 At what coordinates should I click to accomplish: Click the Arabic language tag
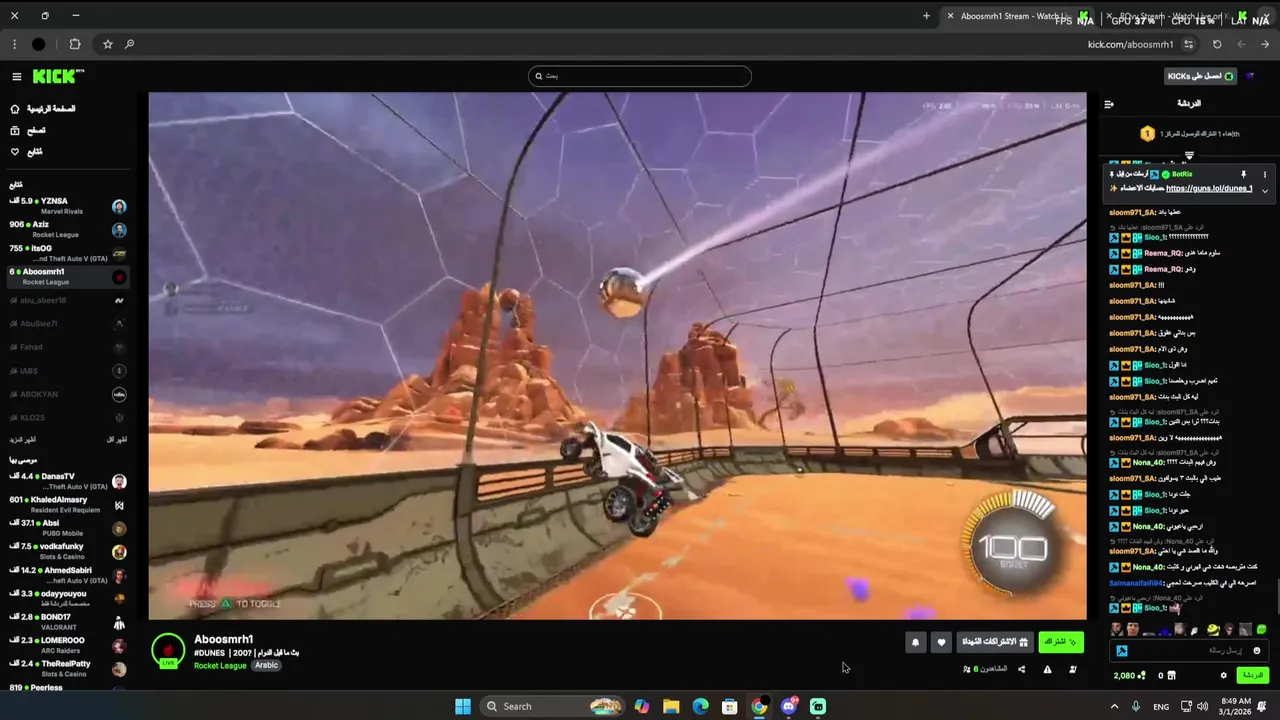(x=266, y=665)
